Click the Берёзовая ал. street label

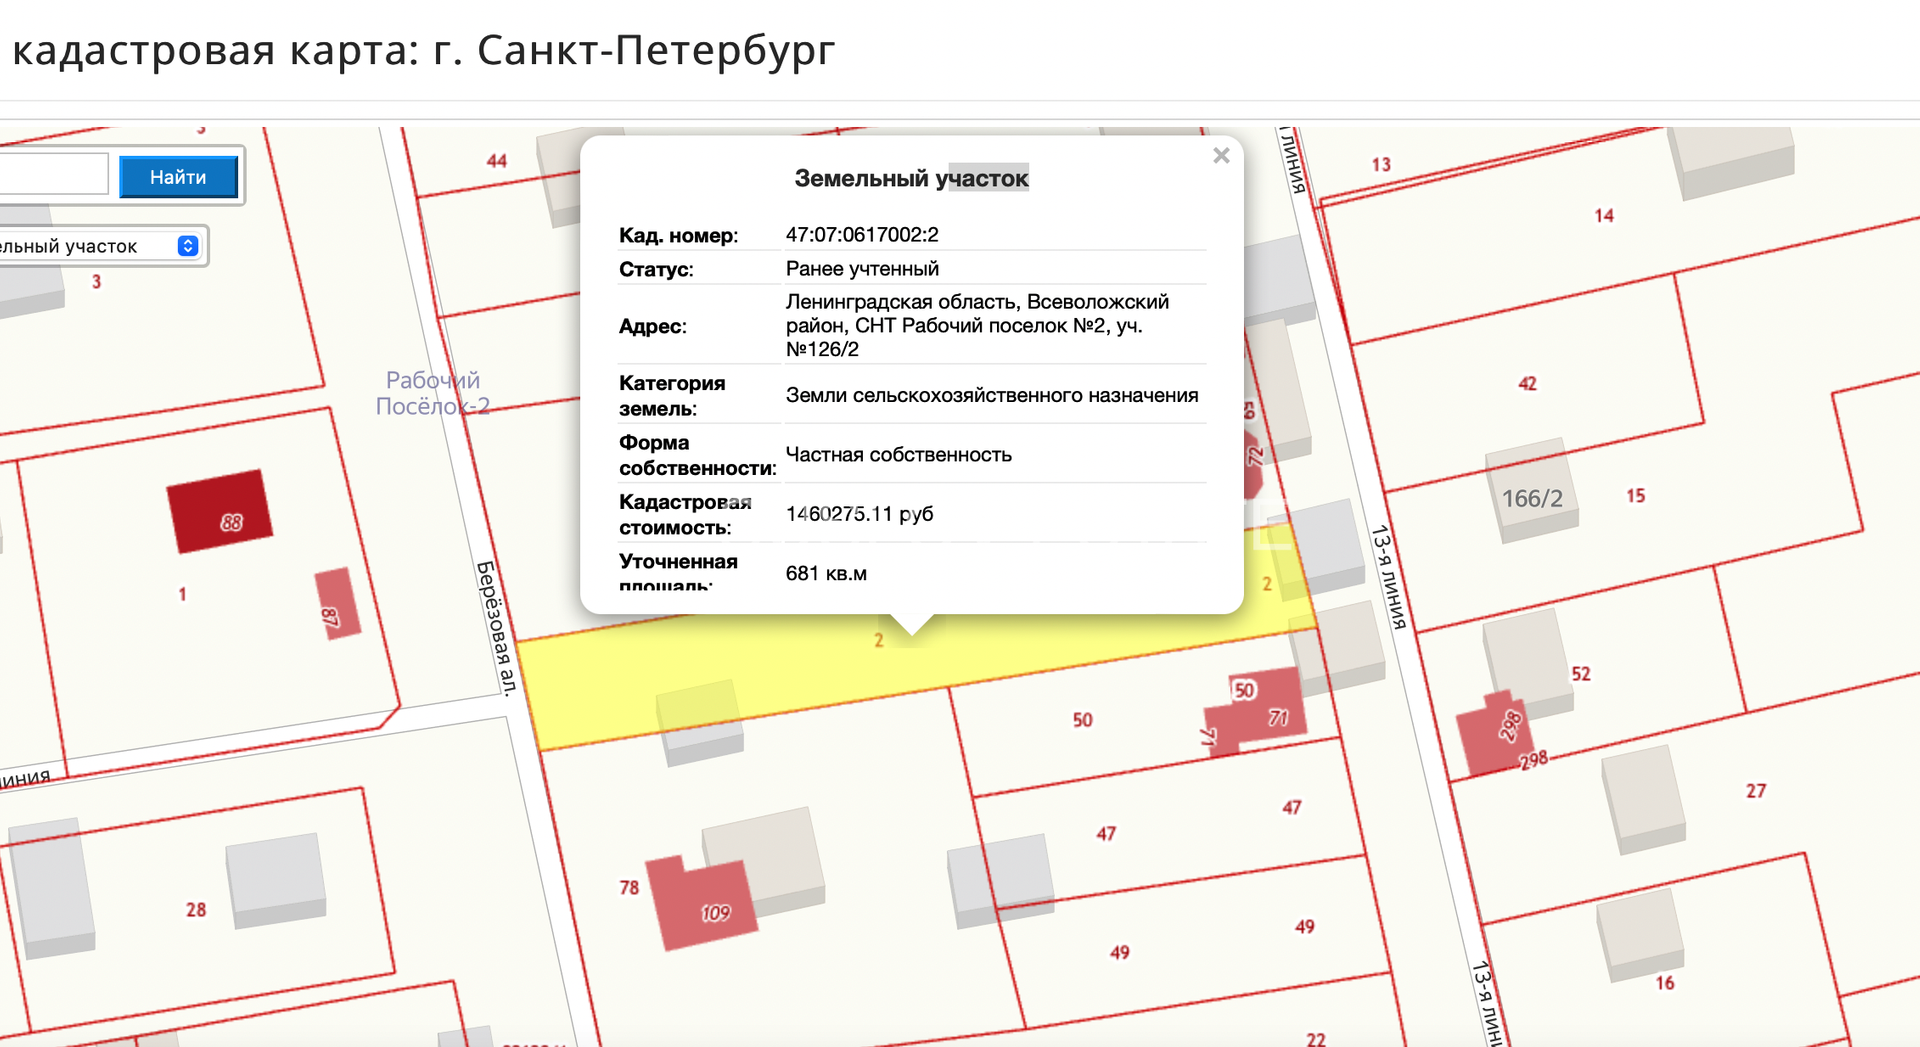(497, 628)
